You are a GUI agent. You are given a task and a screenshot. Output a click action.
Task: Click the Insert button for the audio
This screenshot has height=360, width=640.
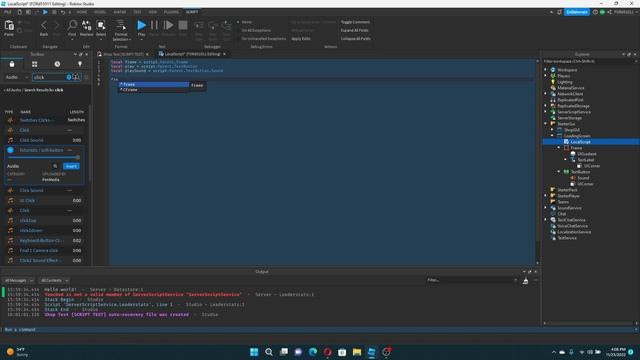pyautogui.click(x=71, y=166)
